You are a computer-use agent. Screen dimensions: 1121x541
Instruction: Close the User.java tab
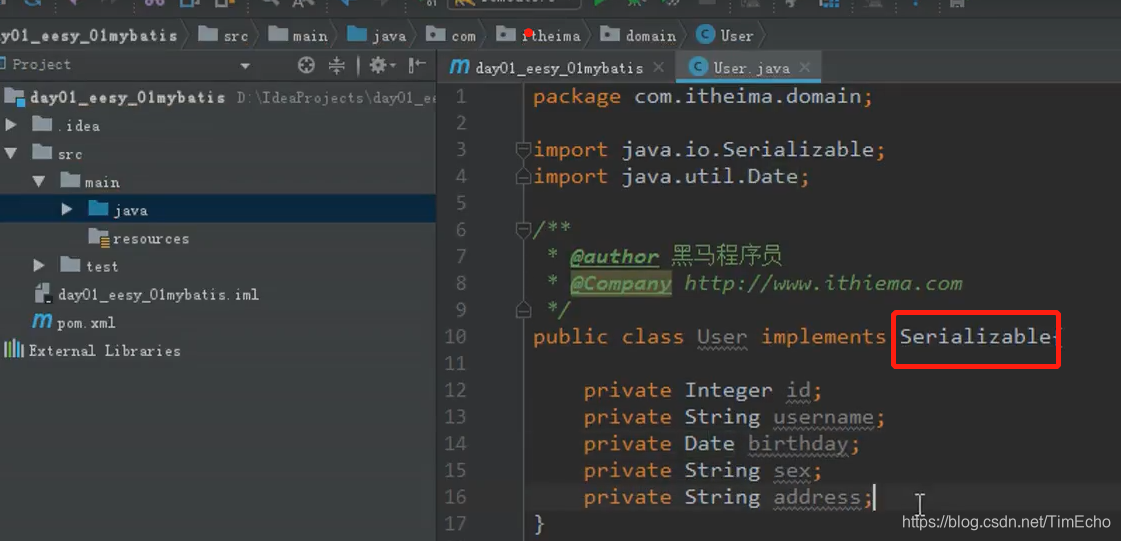[804, 68]
